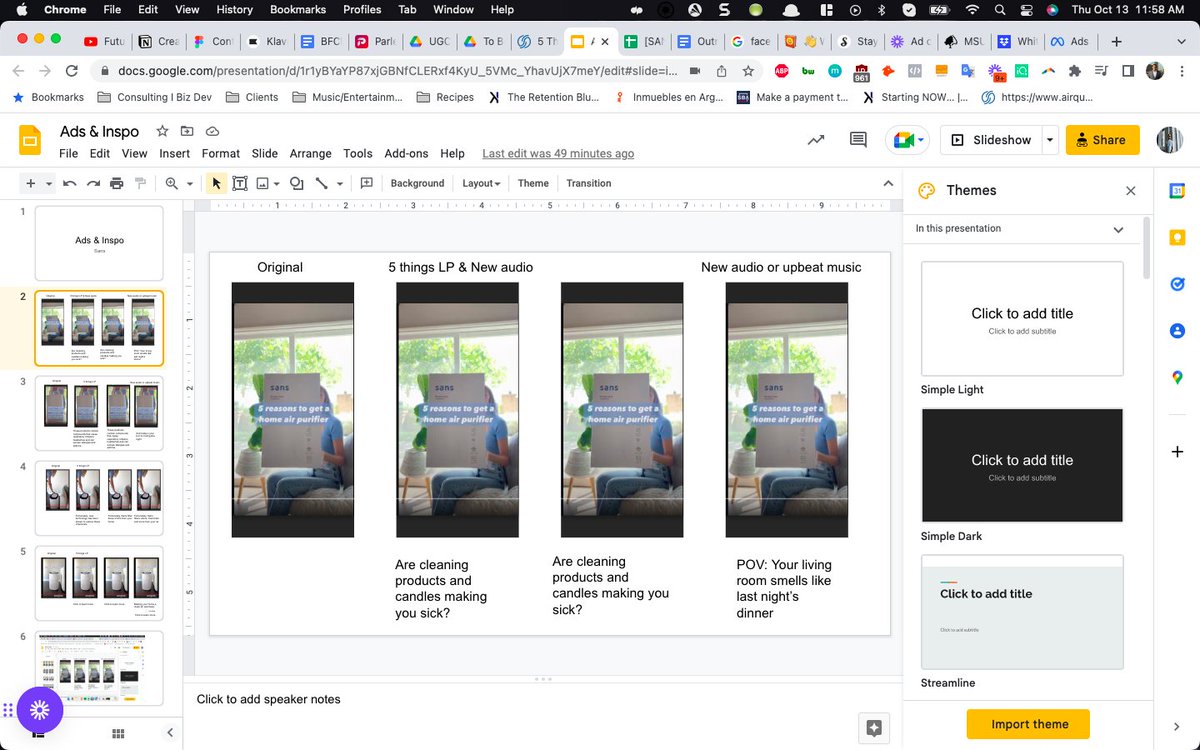
Task: Choose the select cursor tool
Action: (x=216, y=183)
